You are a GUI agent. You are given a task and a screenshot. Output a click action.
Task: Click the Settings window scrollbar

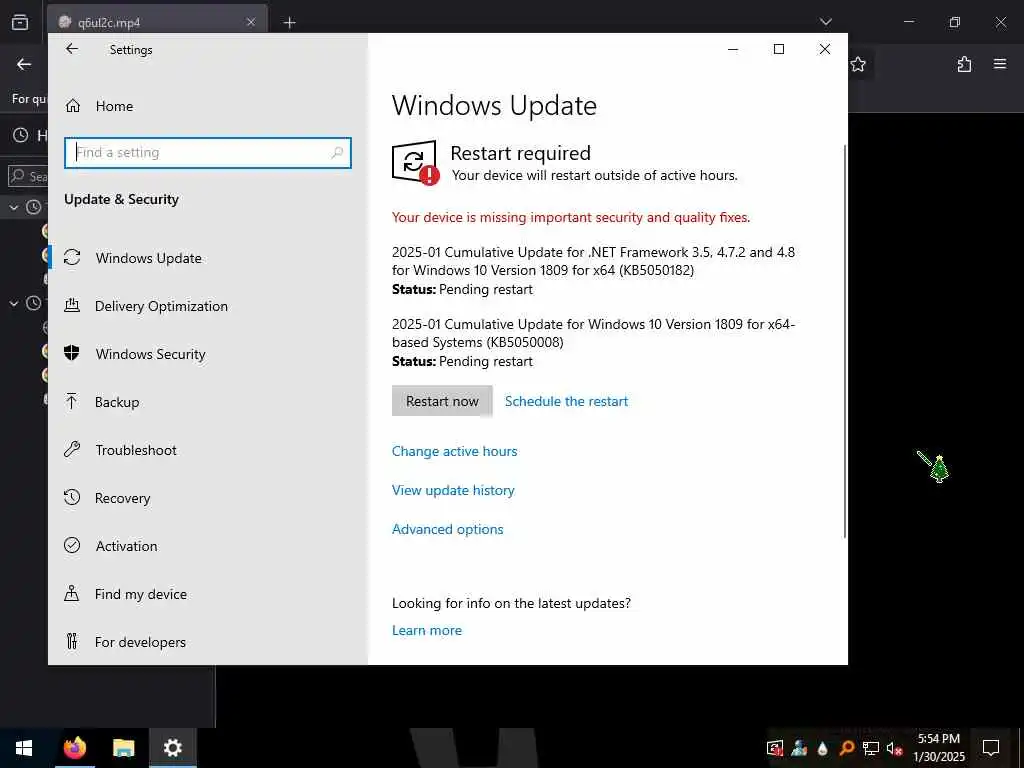(x=844, y=341)
